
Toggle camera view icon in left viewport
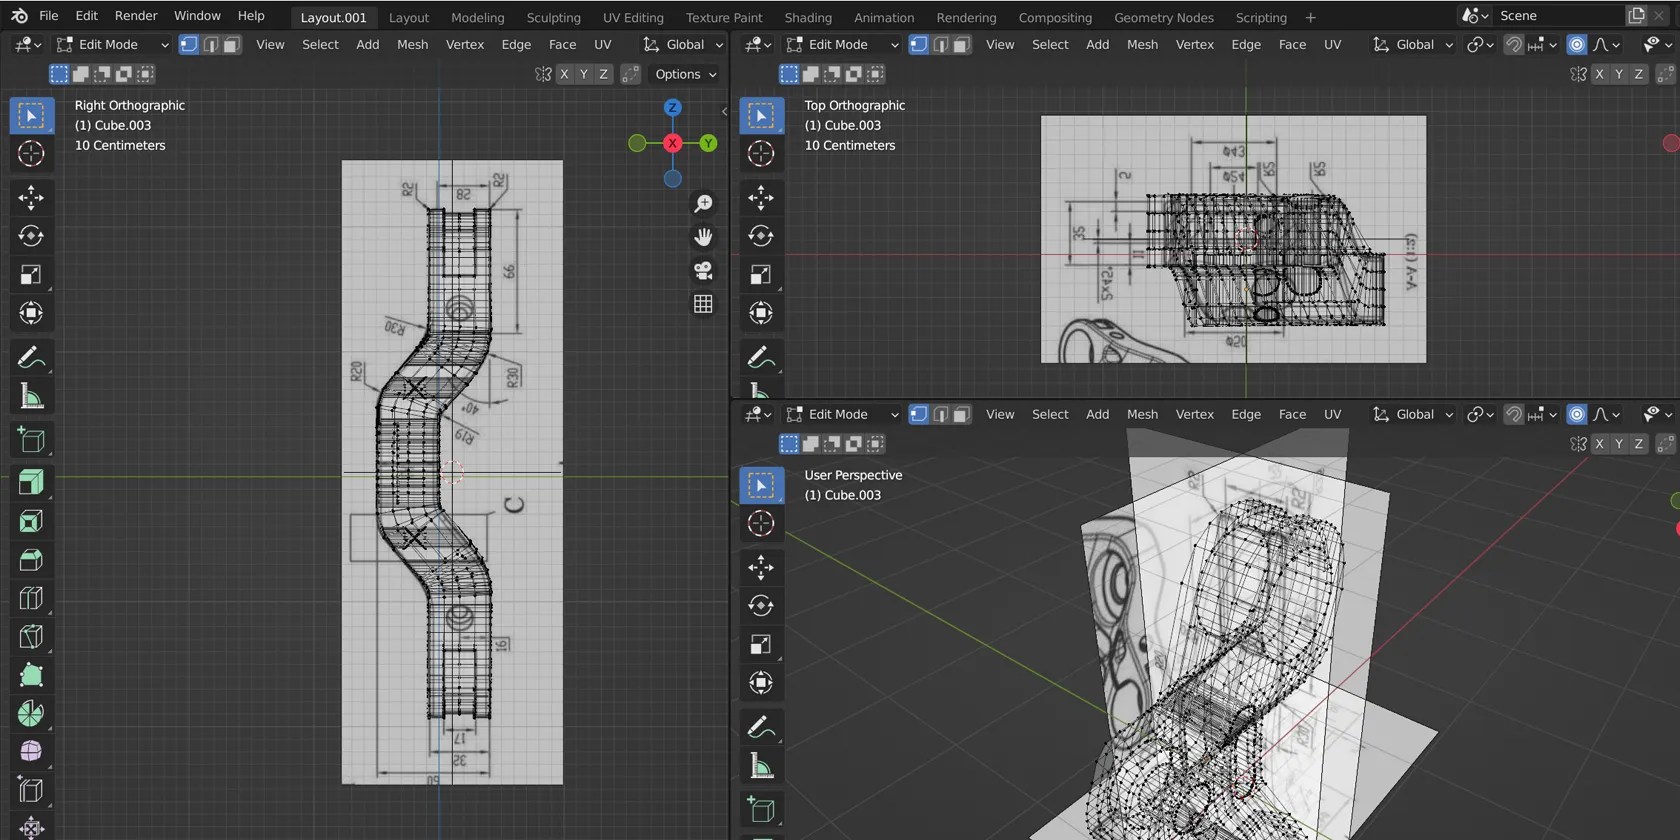704,270
